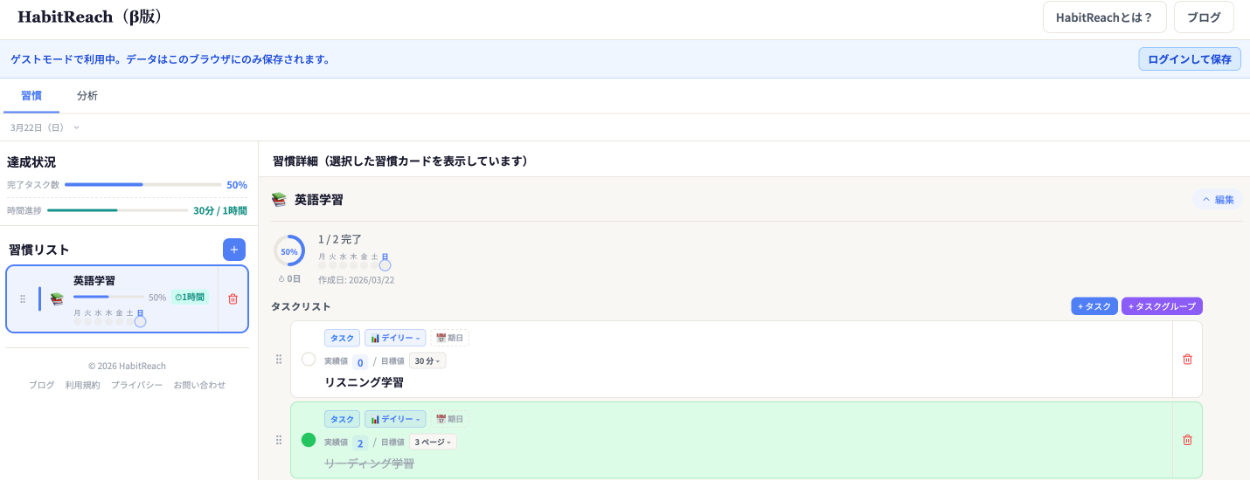Image resolution: width=1250 pixels, height=480 pixels.
Task: Add a new task group with +タスクグループ
Action: point(1161,306)
